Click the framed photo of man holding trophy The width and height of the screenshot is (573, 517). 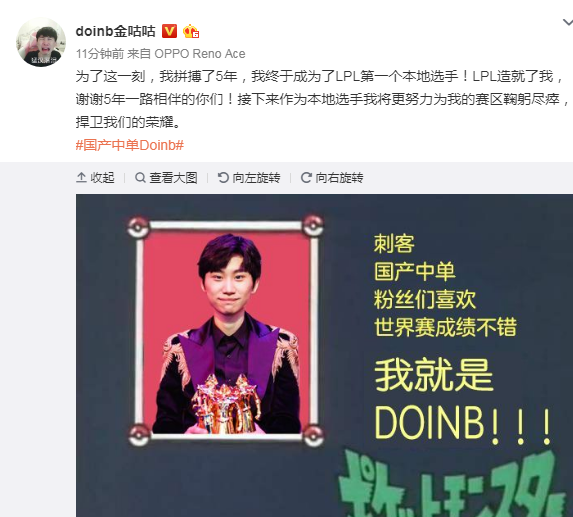226,330
